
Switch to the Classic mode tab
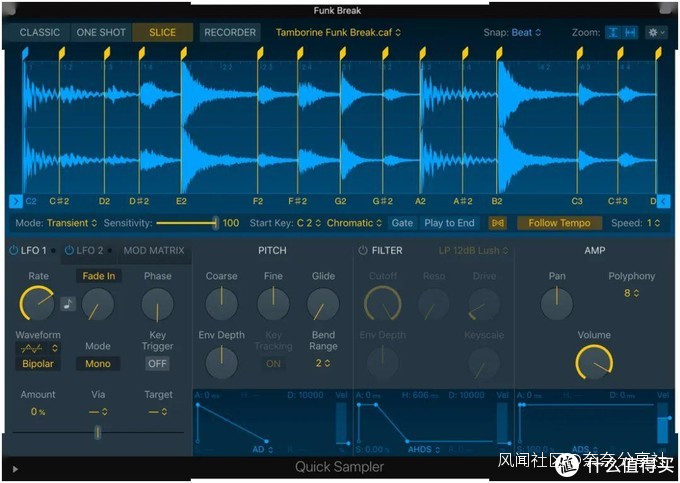coord(40,32)
